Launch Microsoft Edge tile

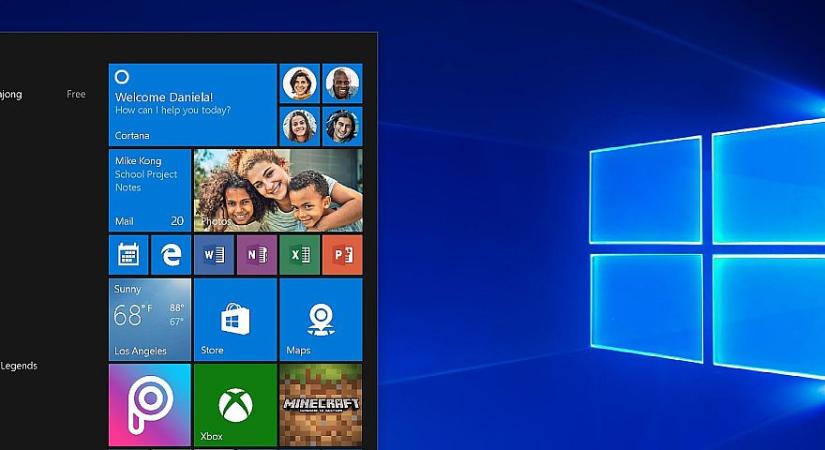pos(171,255)
